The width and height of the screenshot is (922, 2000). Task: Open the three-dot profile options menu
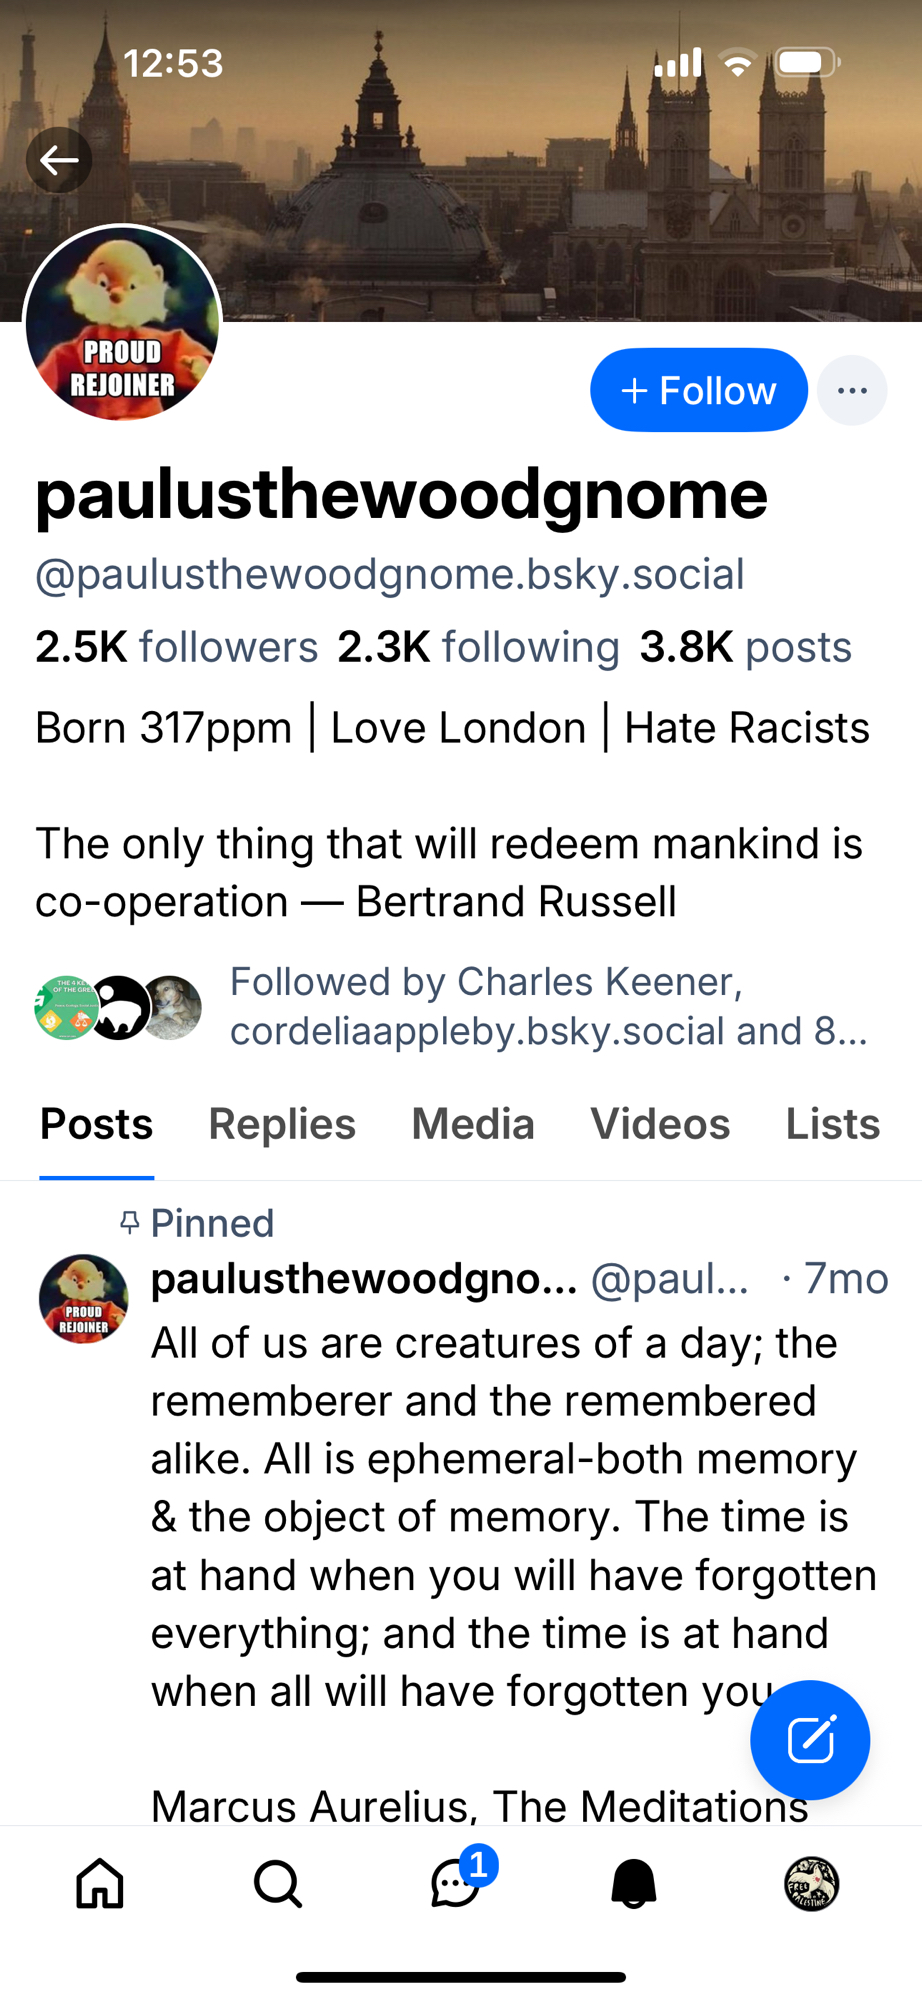(x=852, y=390)
